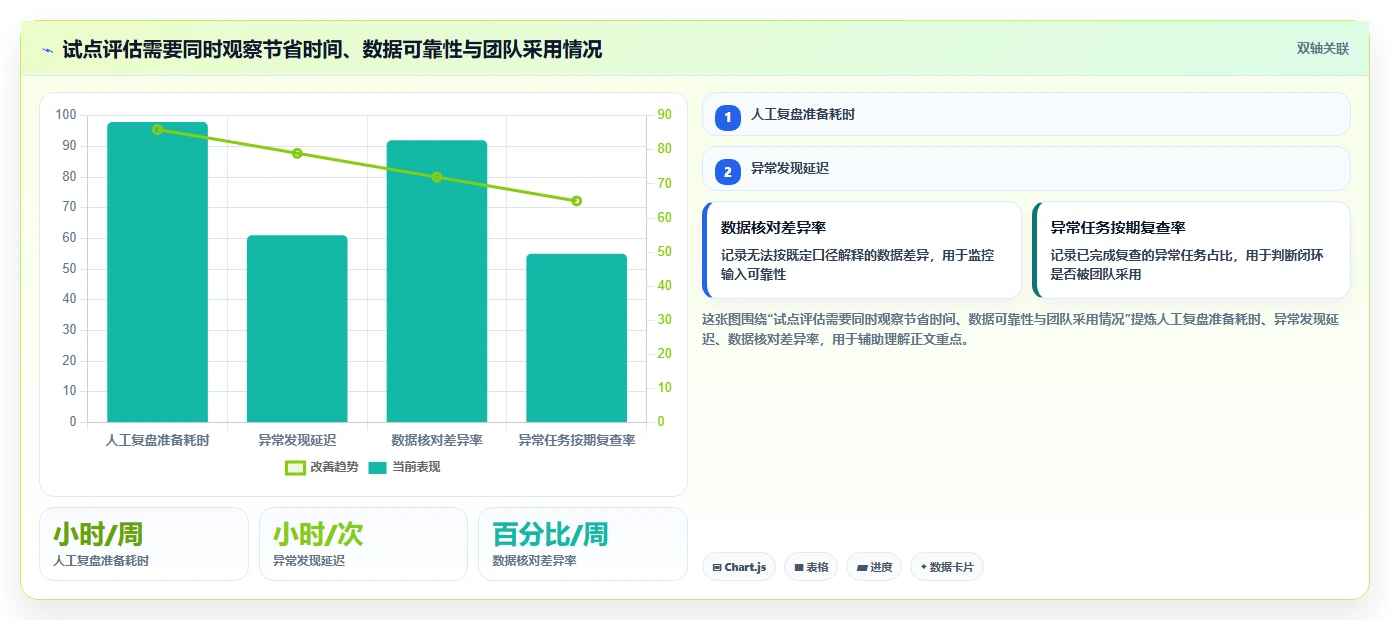Click the x-axis label 异常发现延迟
Image resolution: width=1390 pixels, height=620 pixels.
click(x=297, y=440)
